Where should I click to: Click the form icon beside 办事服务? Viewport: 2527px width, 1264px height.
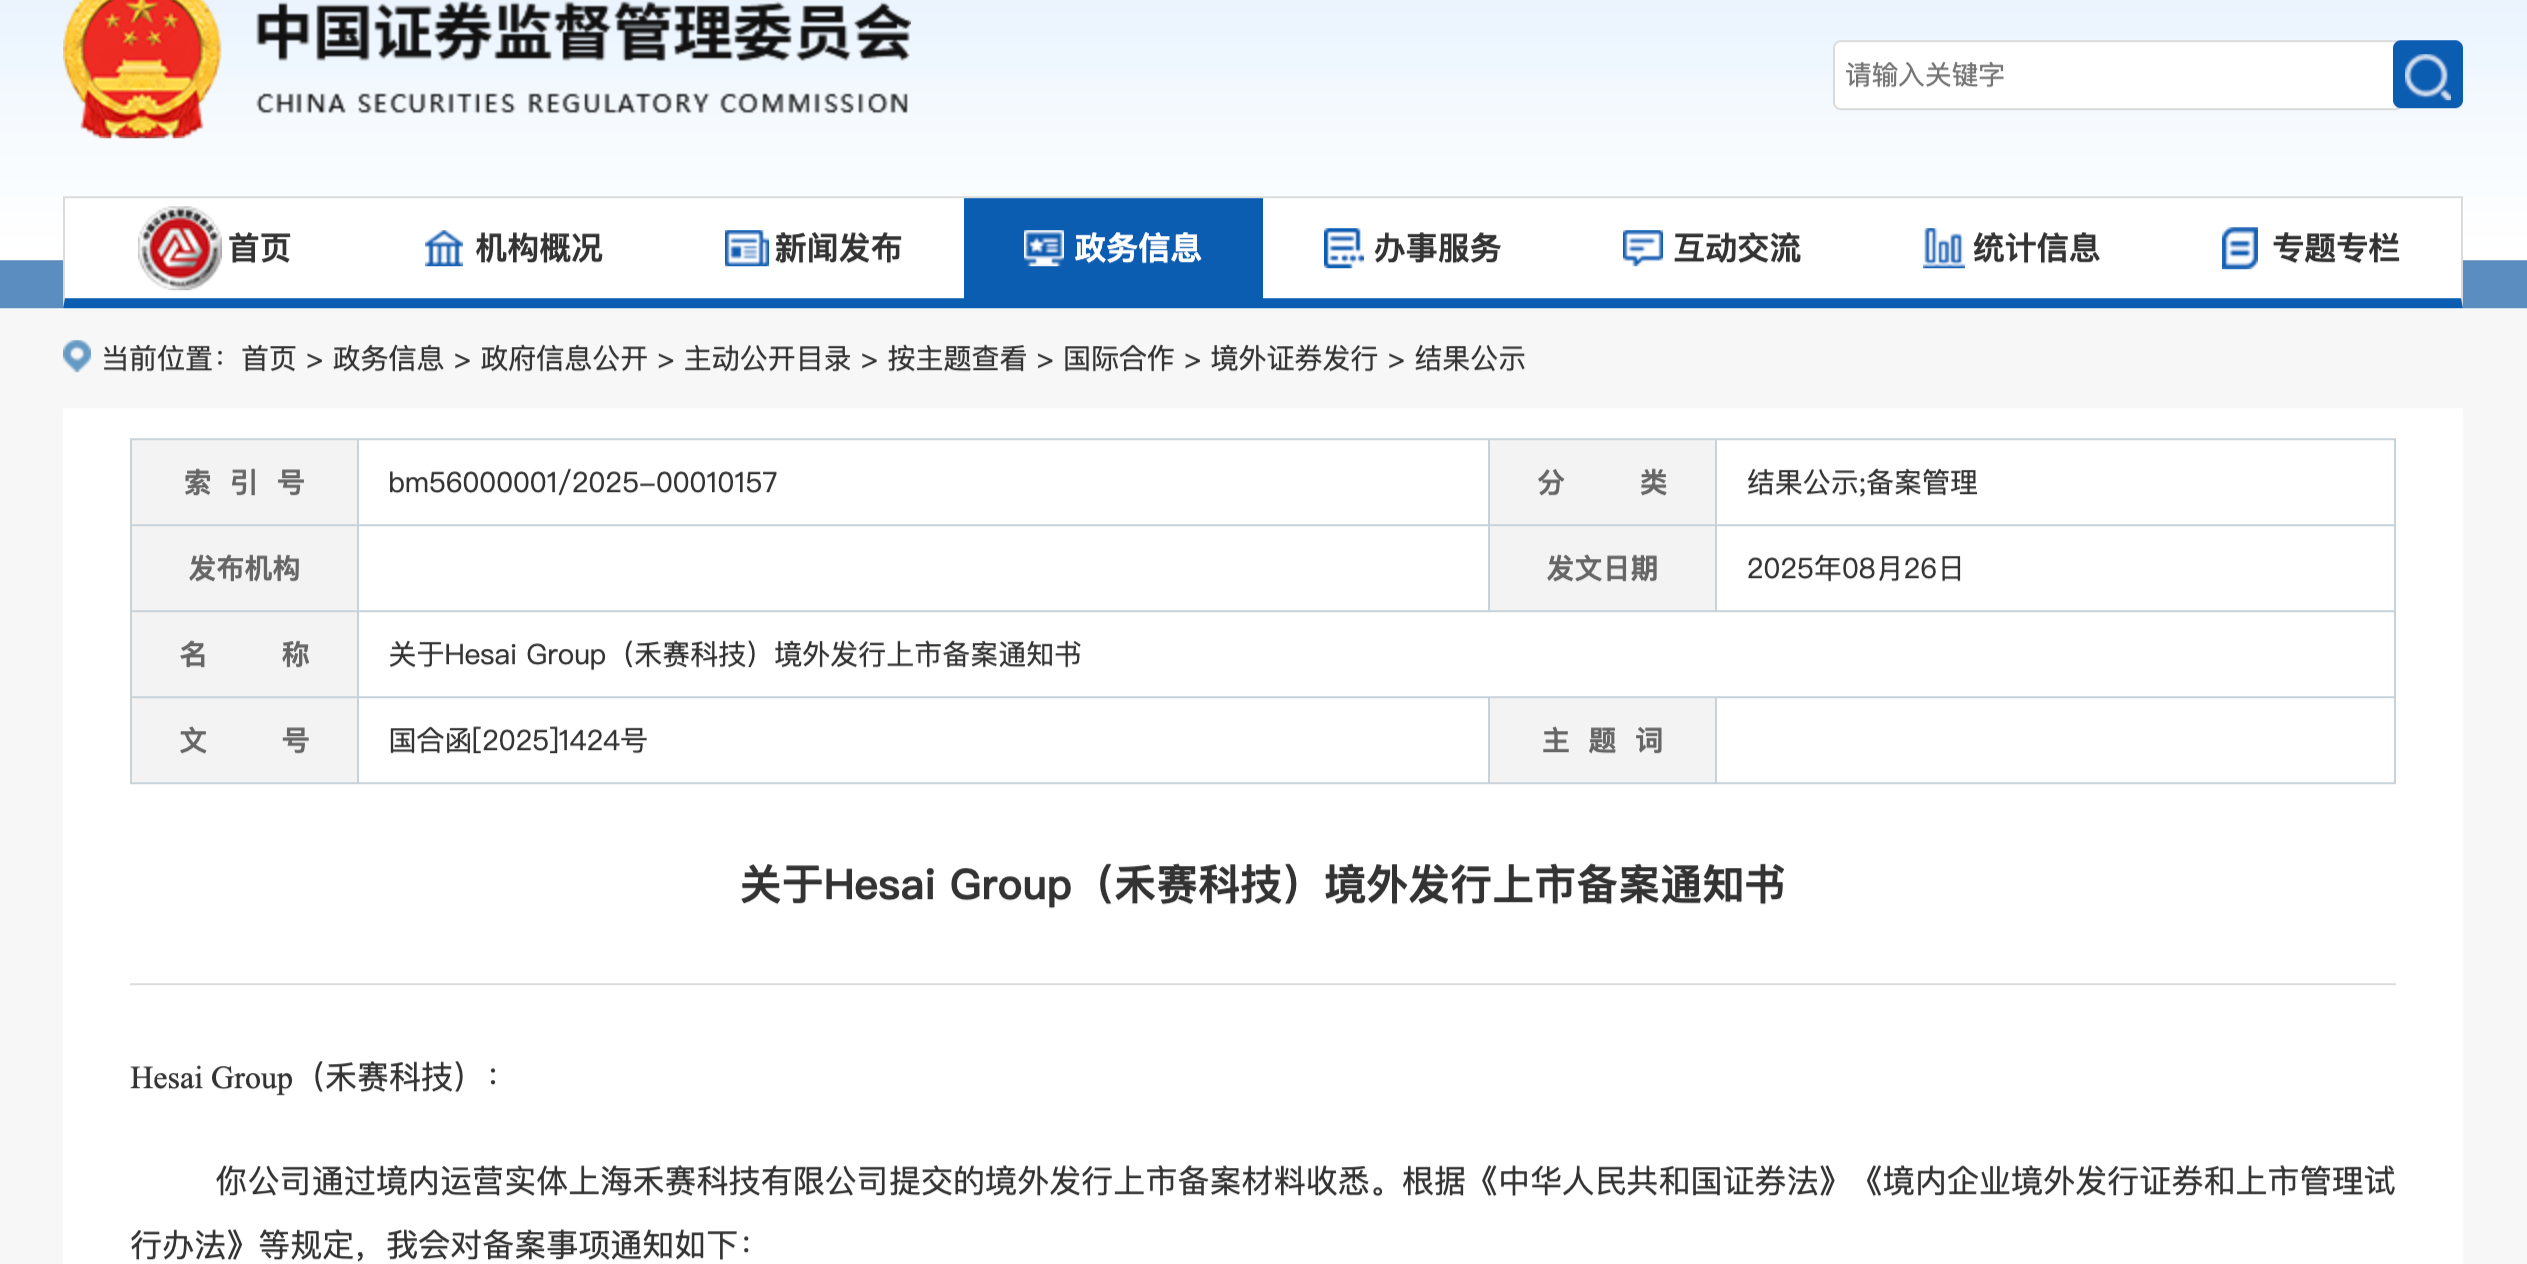(1343, 248)
